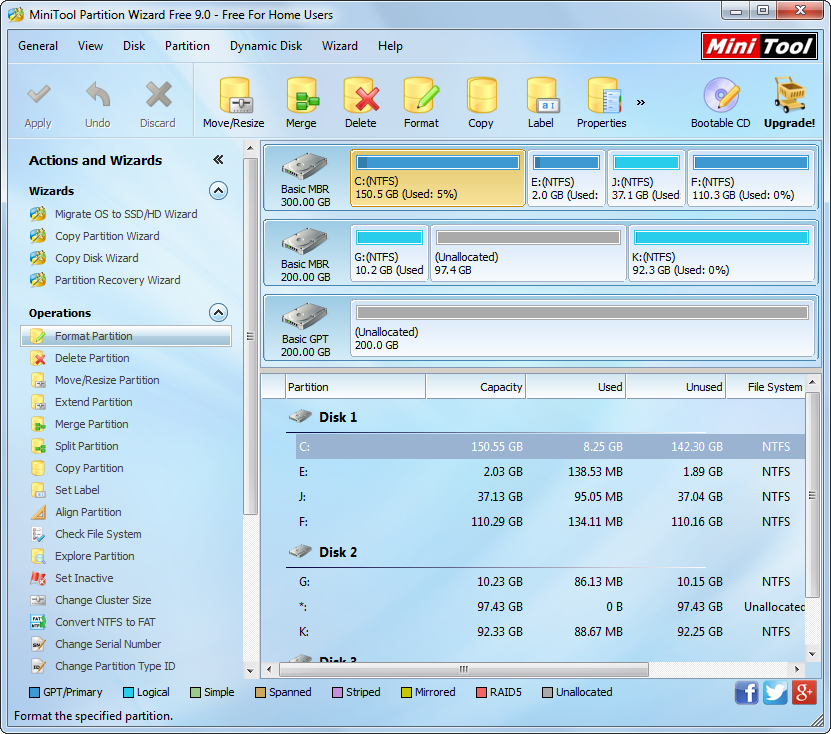Select the C:(NTFS) 150.5 GB partition block
Screen dimensions: 831x734
click(x=438, y=178)
